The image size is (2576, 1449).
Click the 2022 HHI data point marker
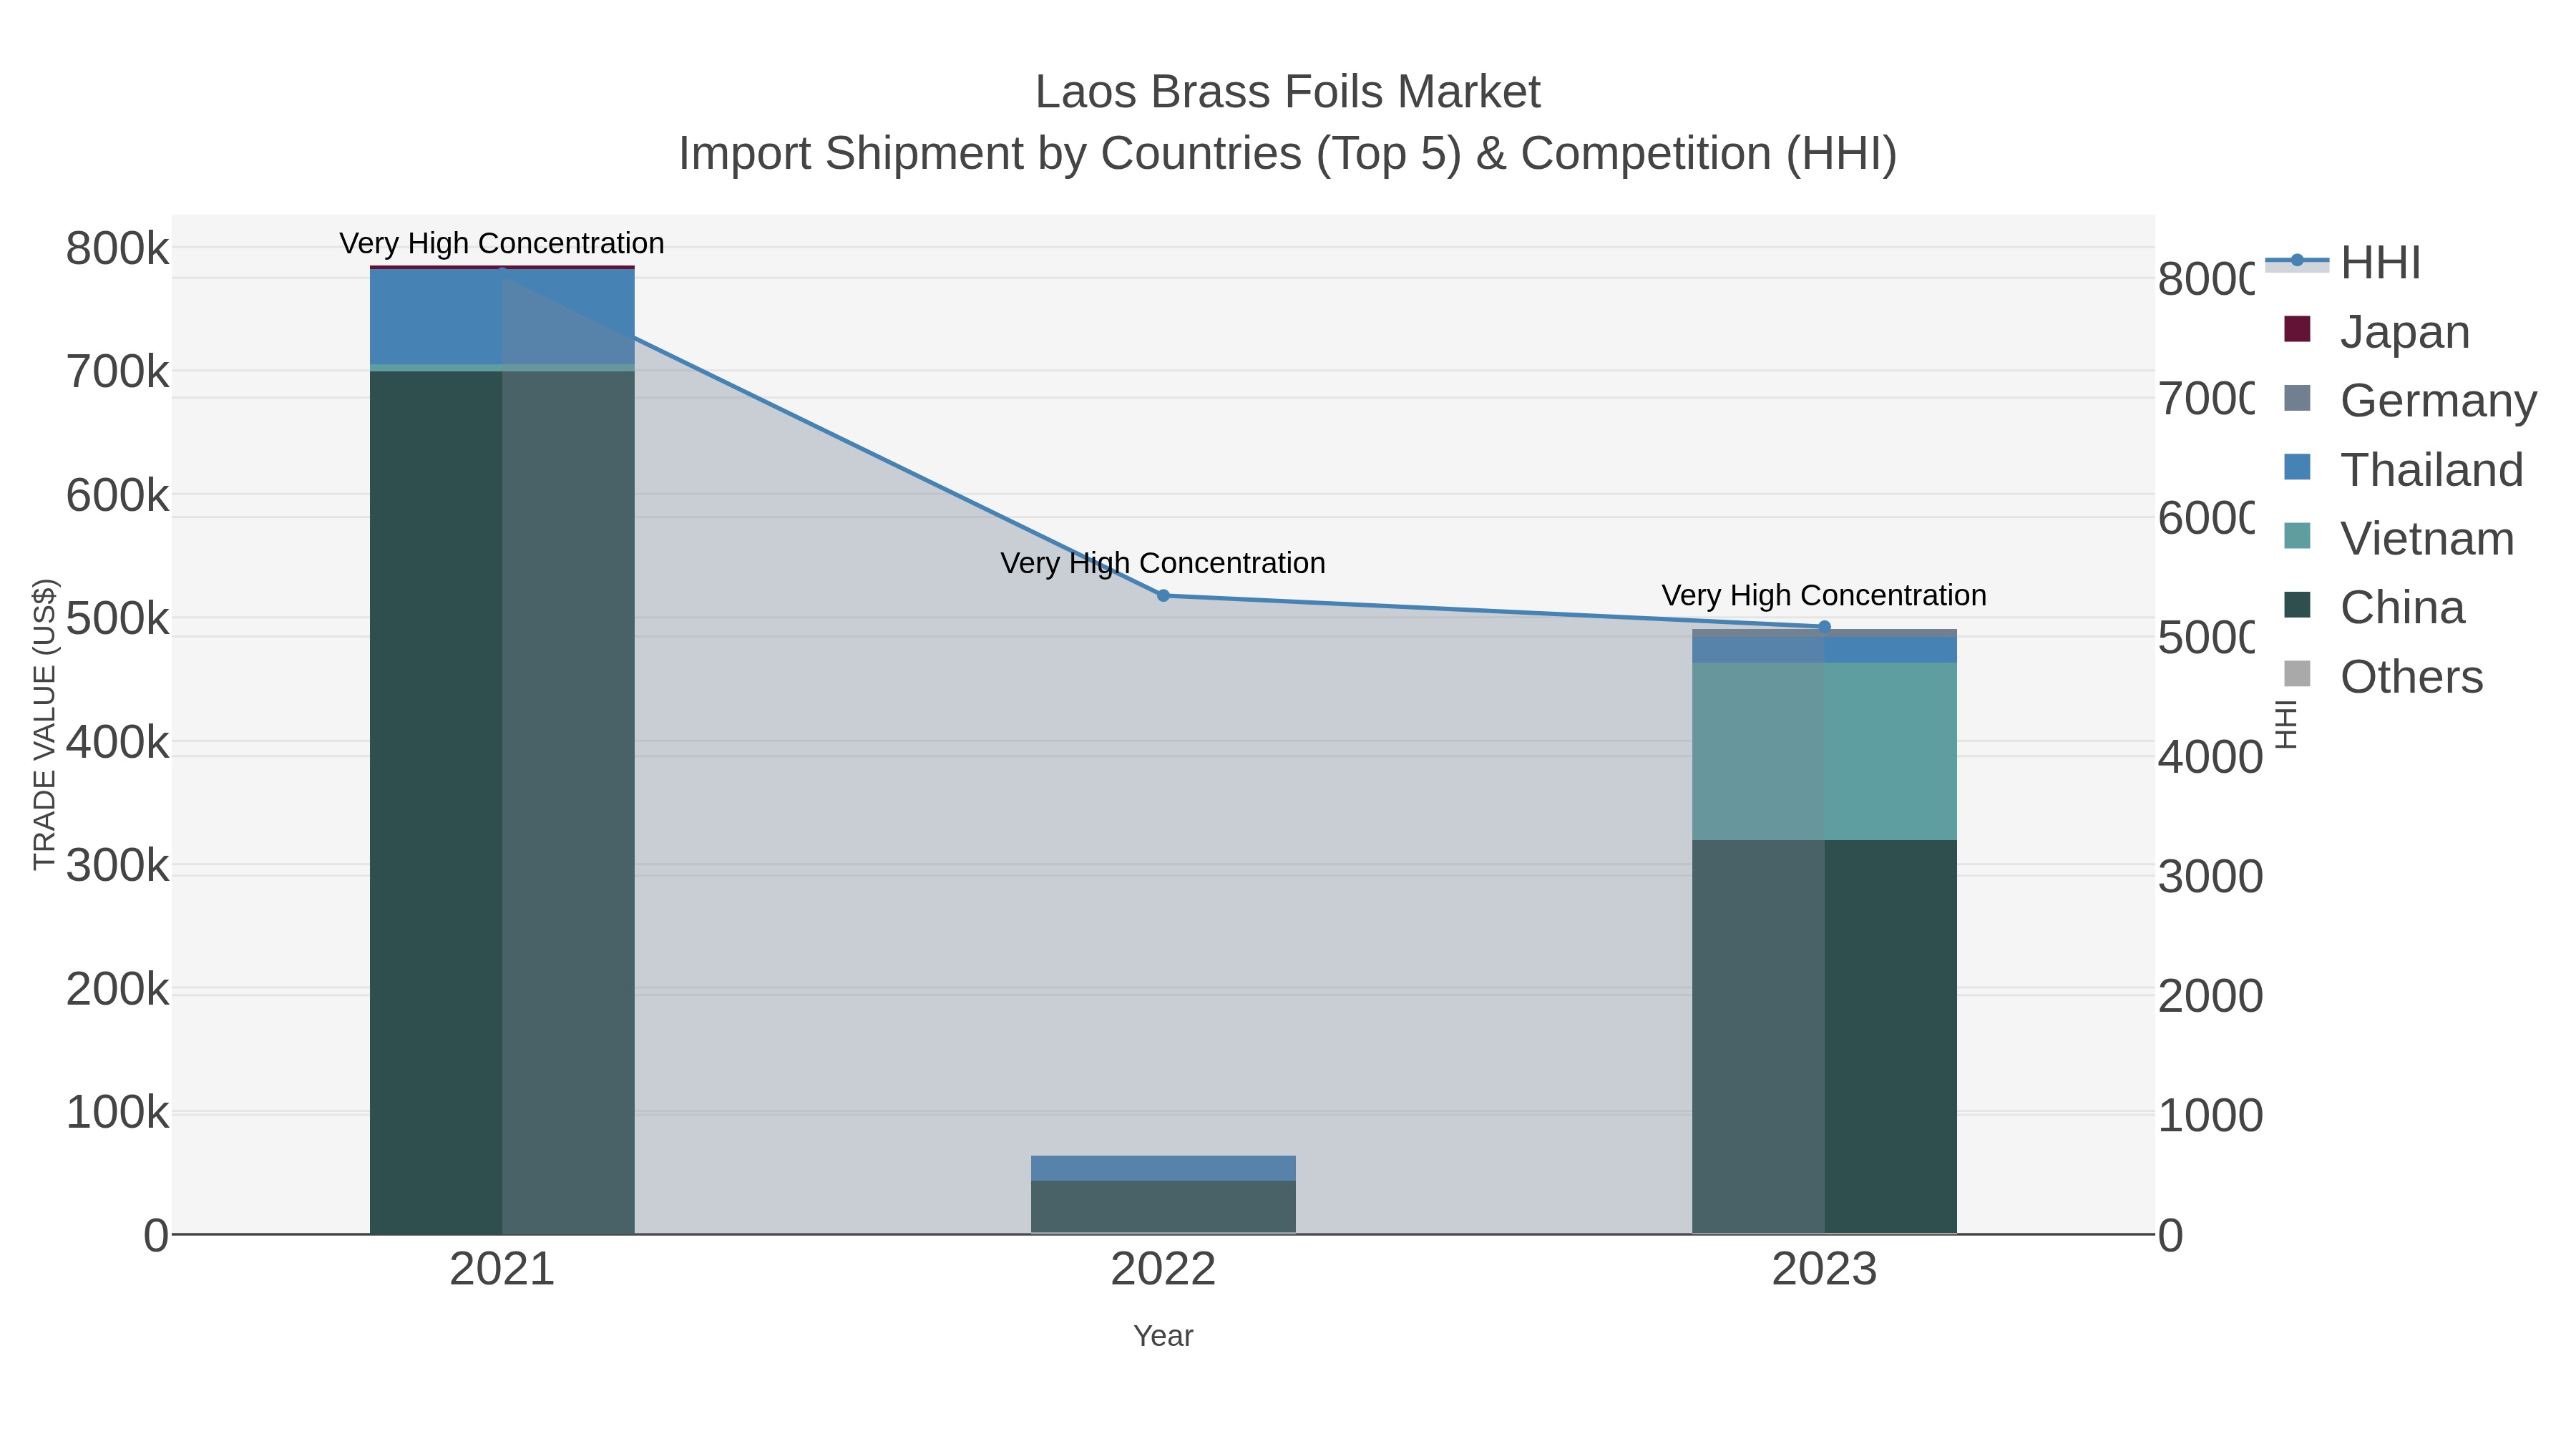pos(1163,596)
